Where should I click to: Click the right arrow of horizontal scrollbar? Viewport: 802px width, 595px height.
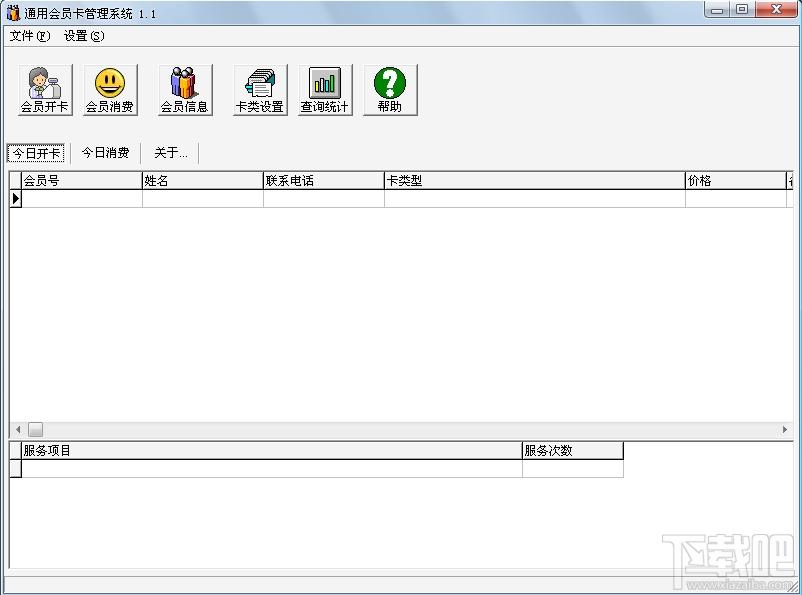click(x=785, y=429)
